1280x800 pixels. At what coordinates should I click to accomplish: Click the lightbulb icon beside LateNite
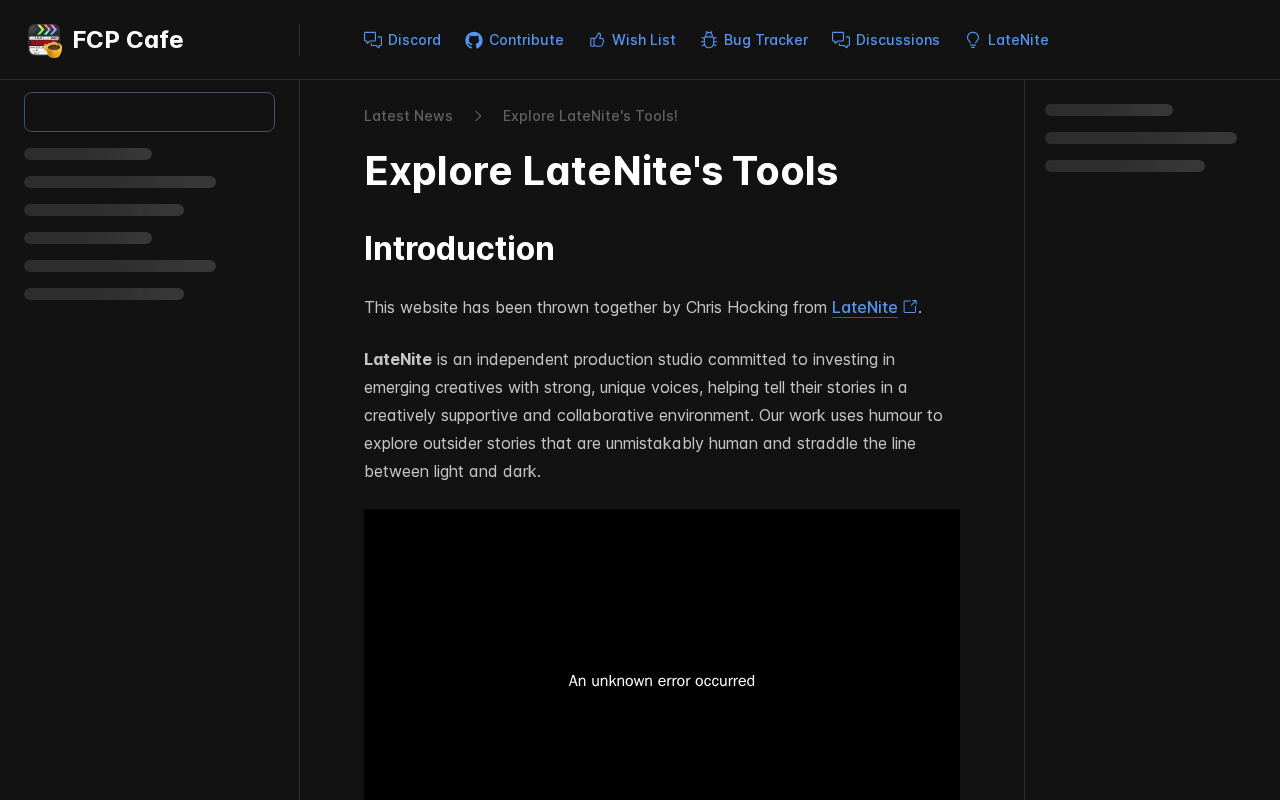(x=973, y=40)
